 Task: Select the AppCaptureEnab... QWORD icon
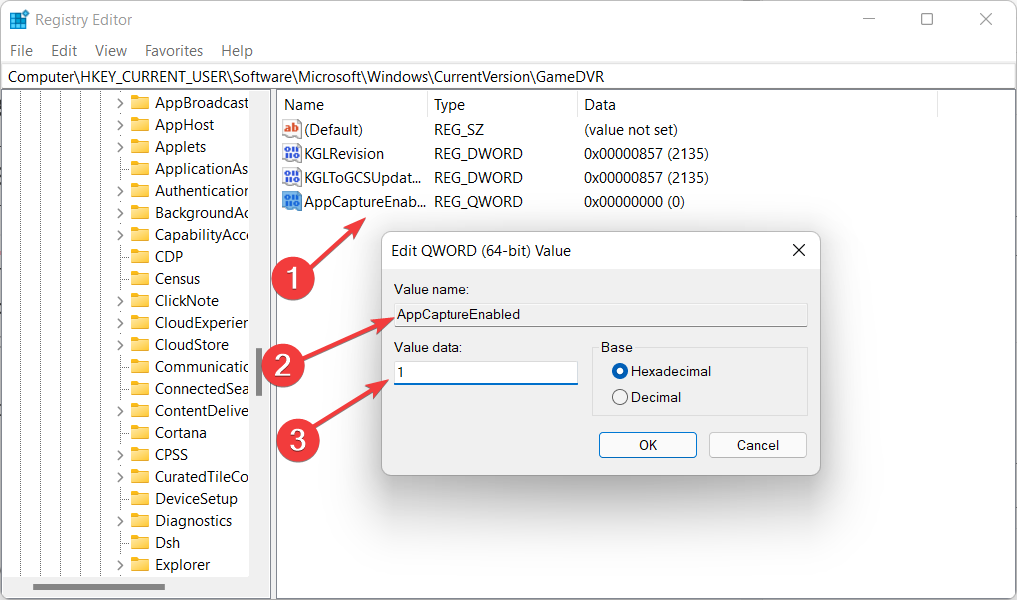click(292, 201)
